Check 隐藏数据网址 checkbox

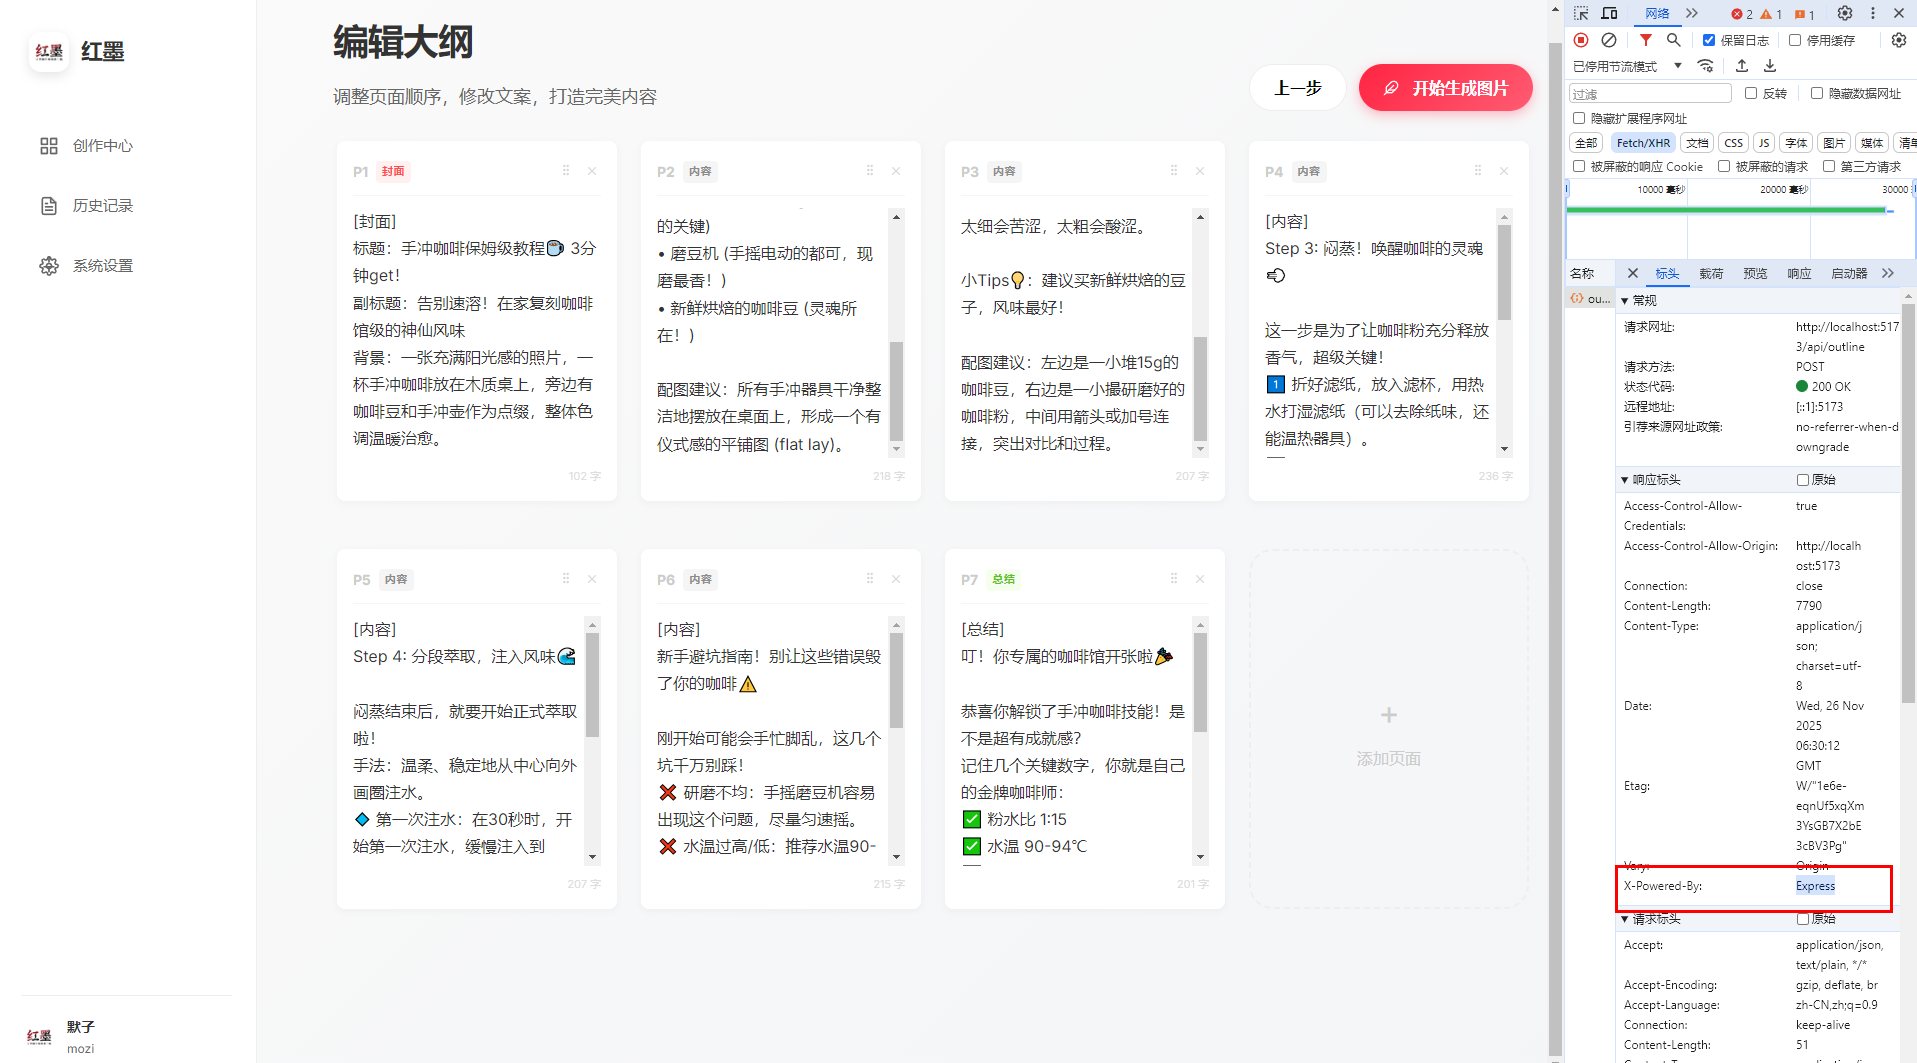[x=1817, y=93]
